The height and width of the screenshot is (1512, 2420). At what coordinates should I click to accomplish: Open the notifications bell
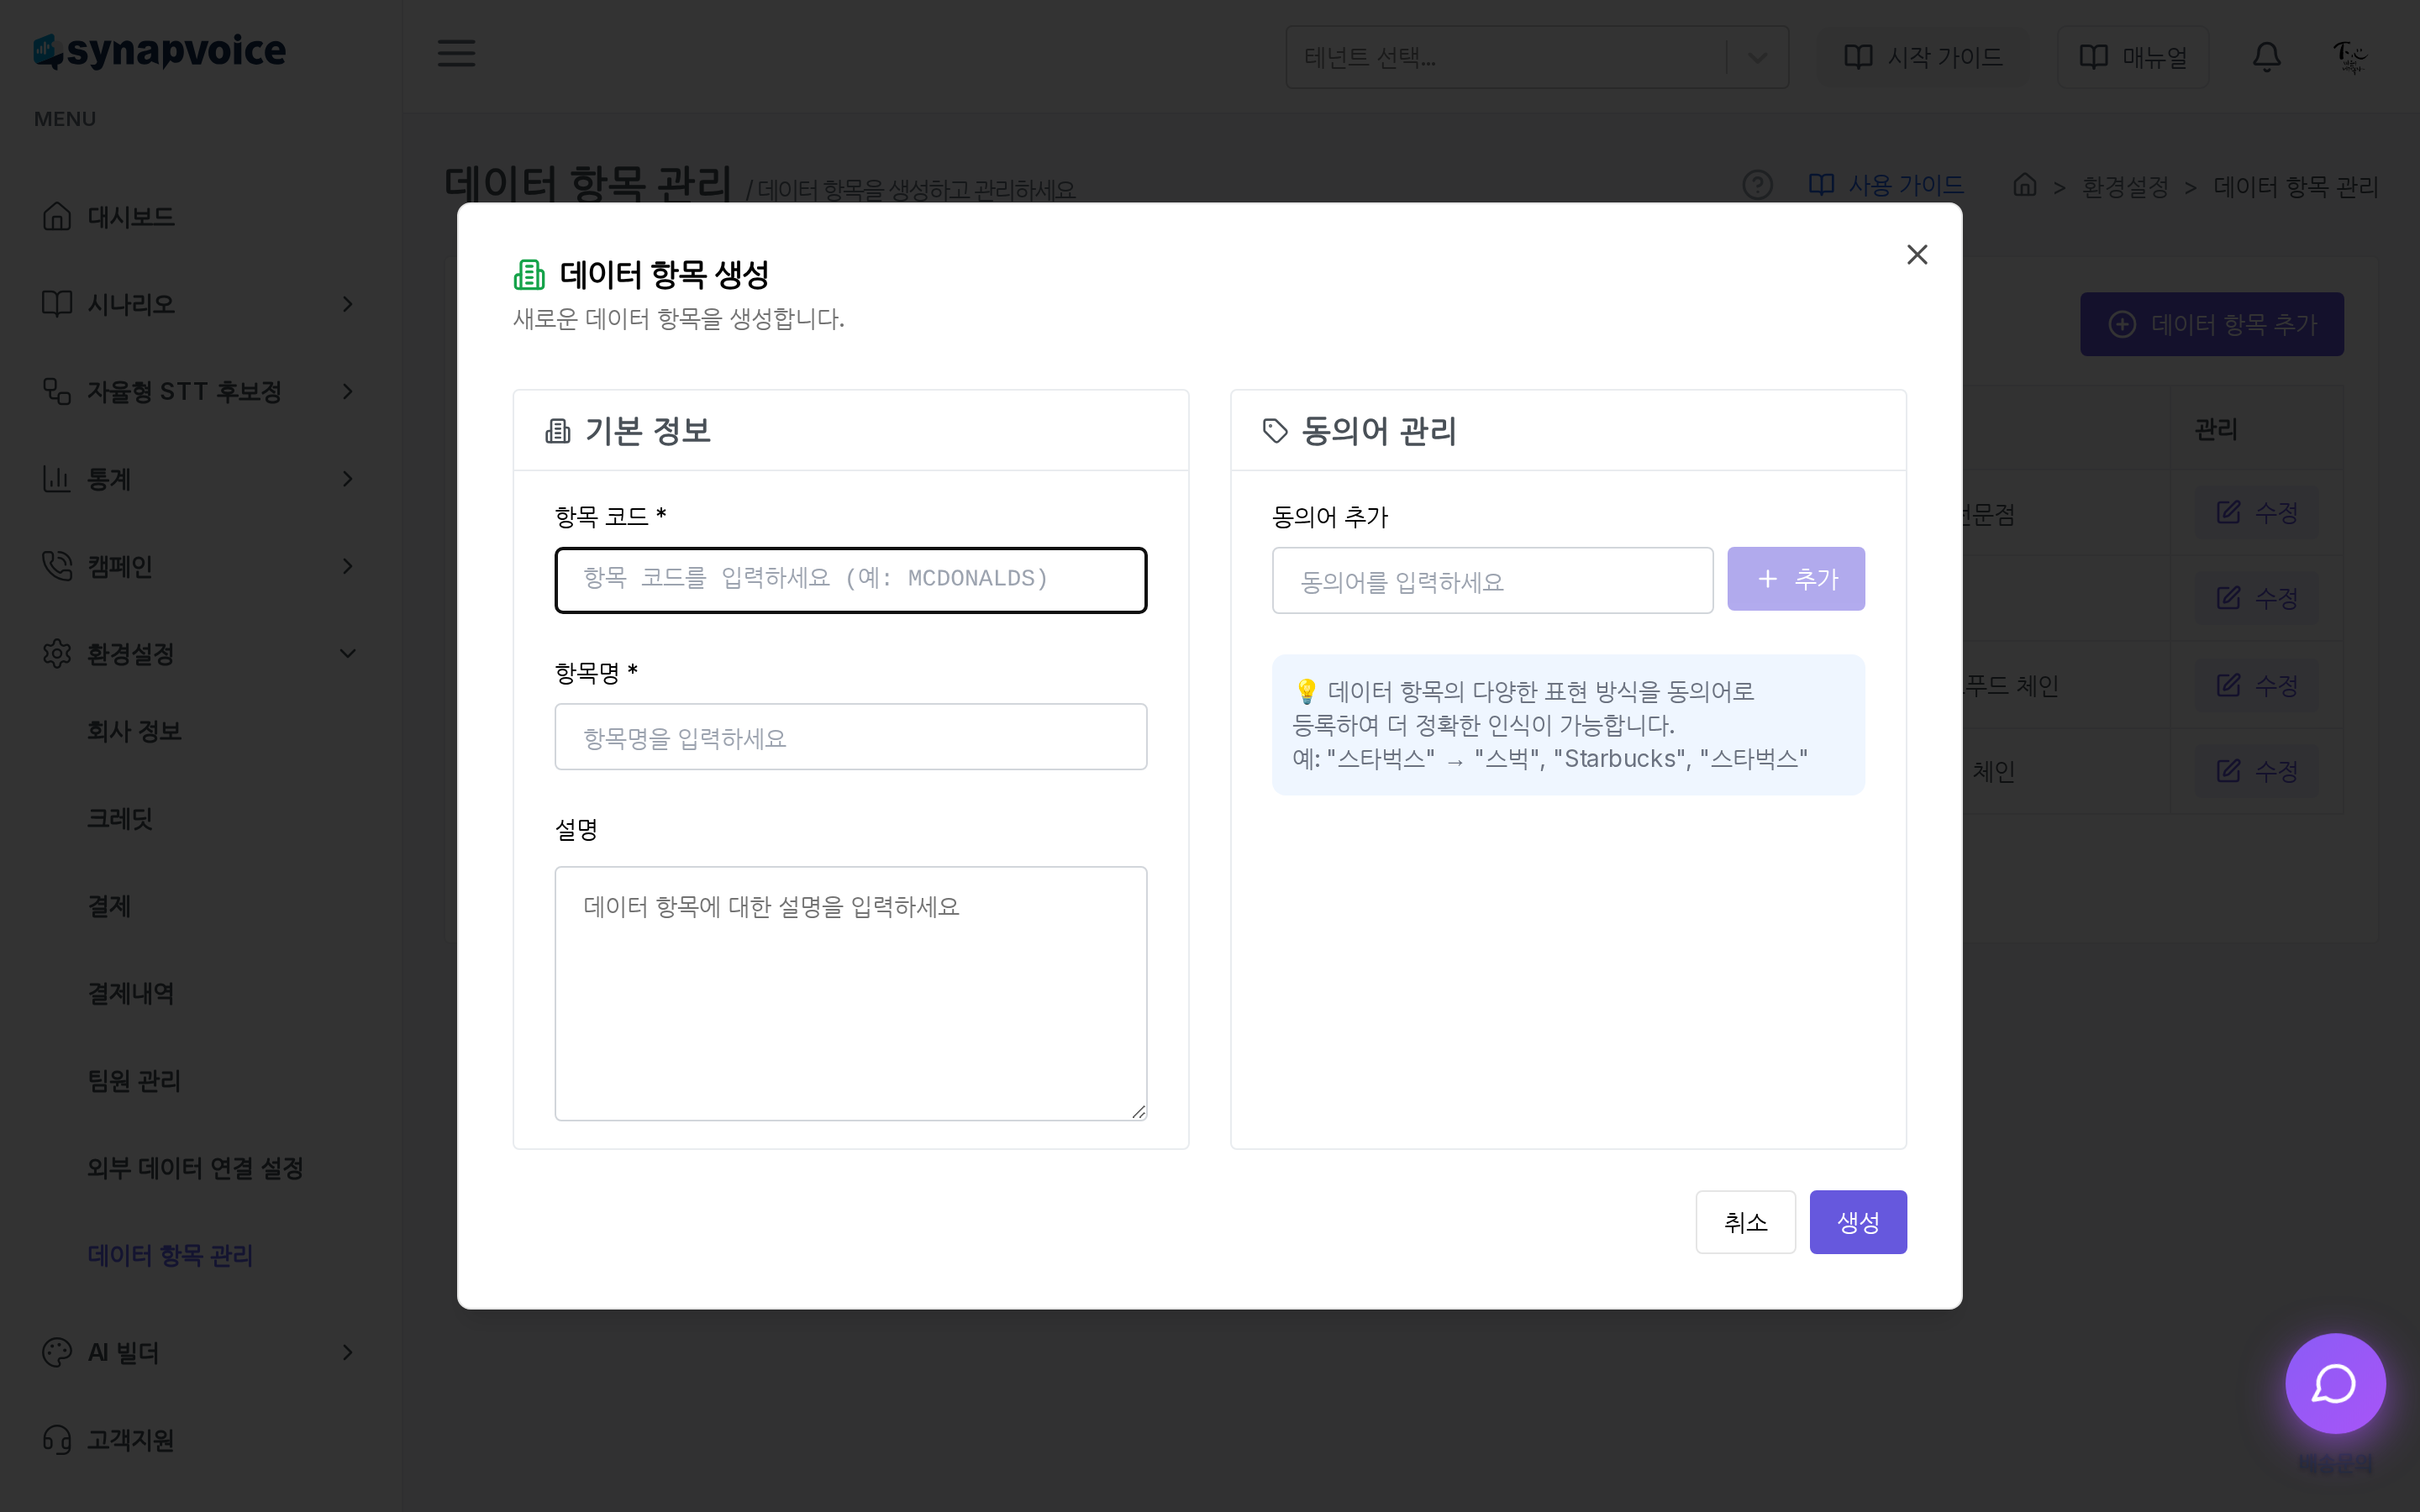(x=2266, y=57)
